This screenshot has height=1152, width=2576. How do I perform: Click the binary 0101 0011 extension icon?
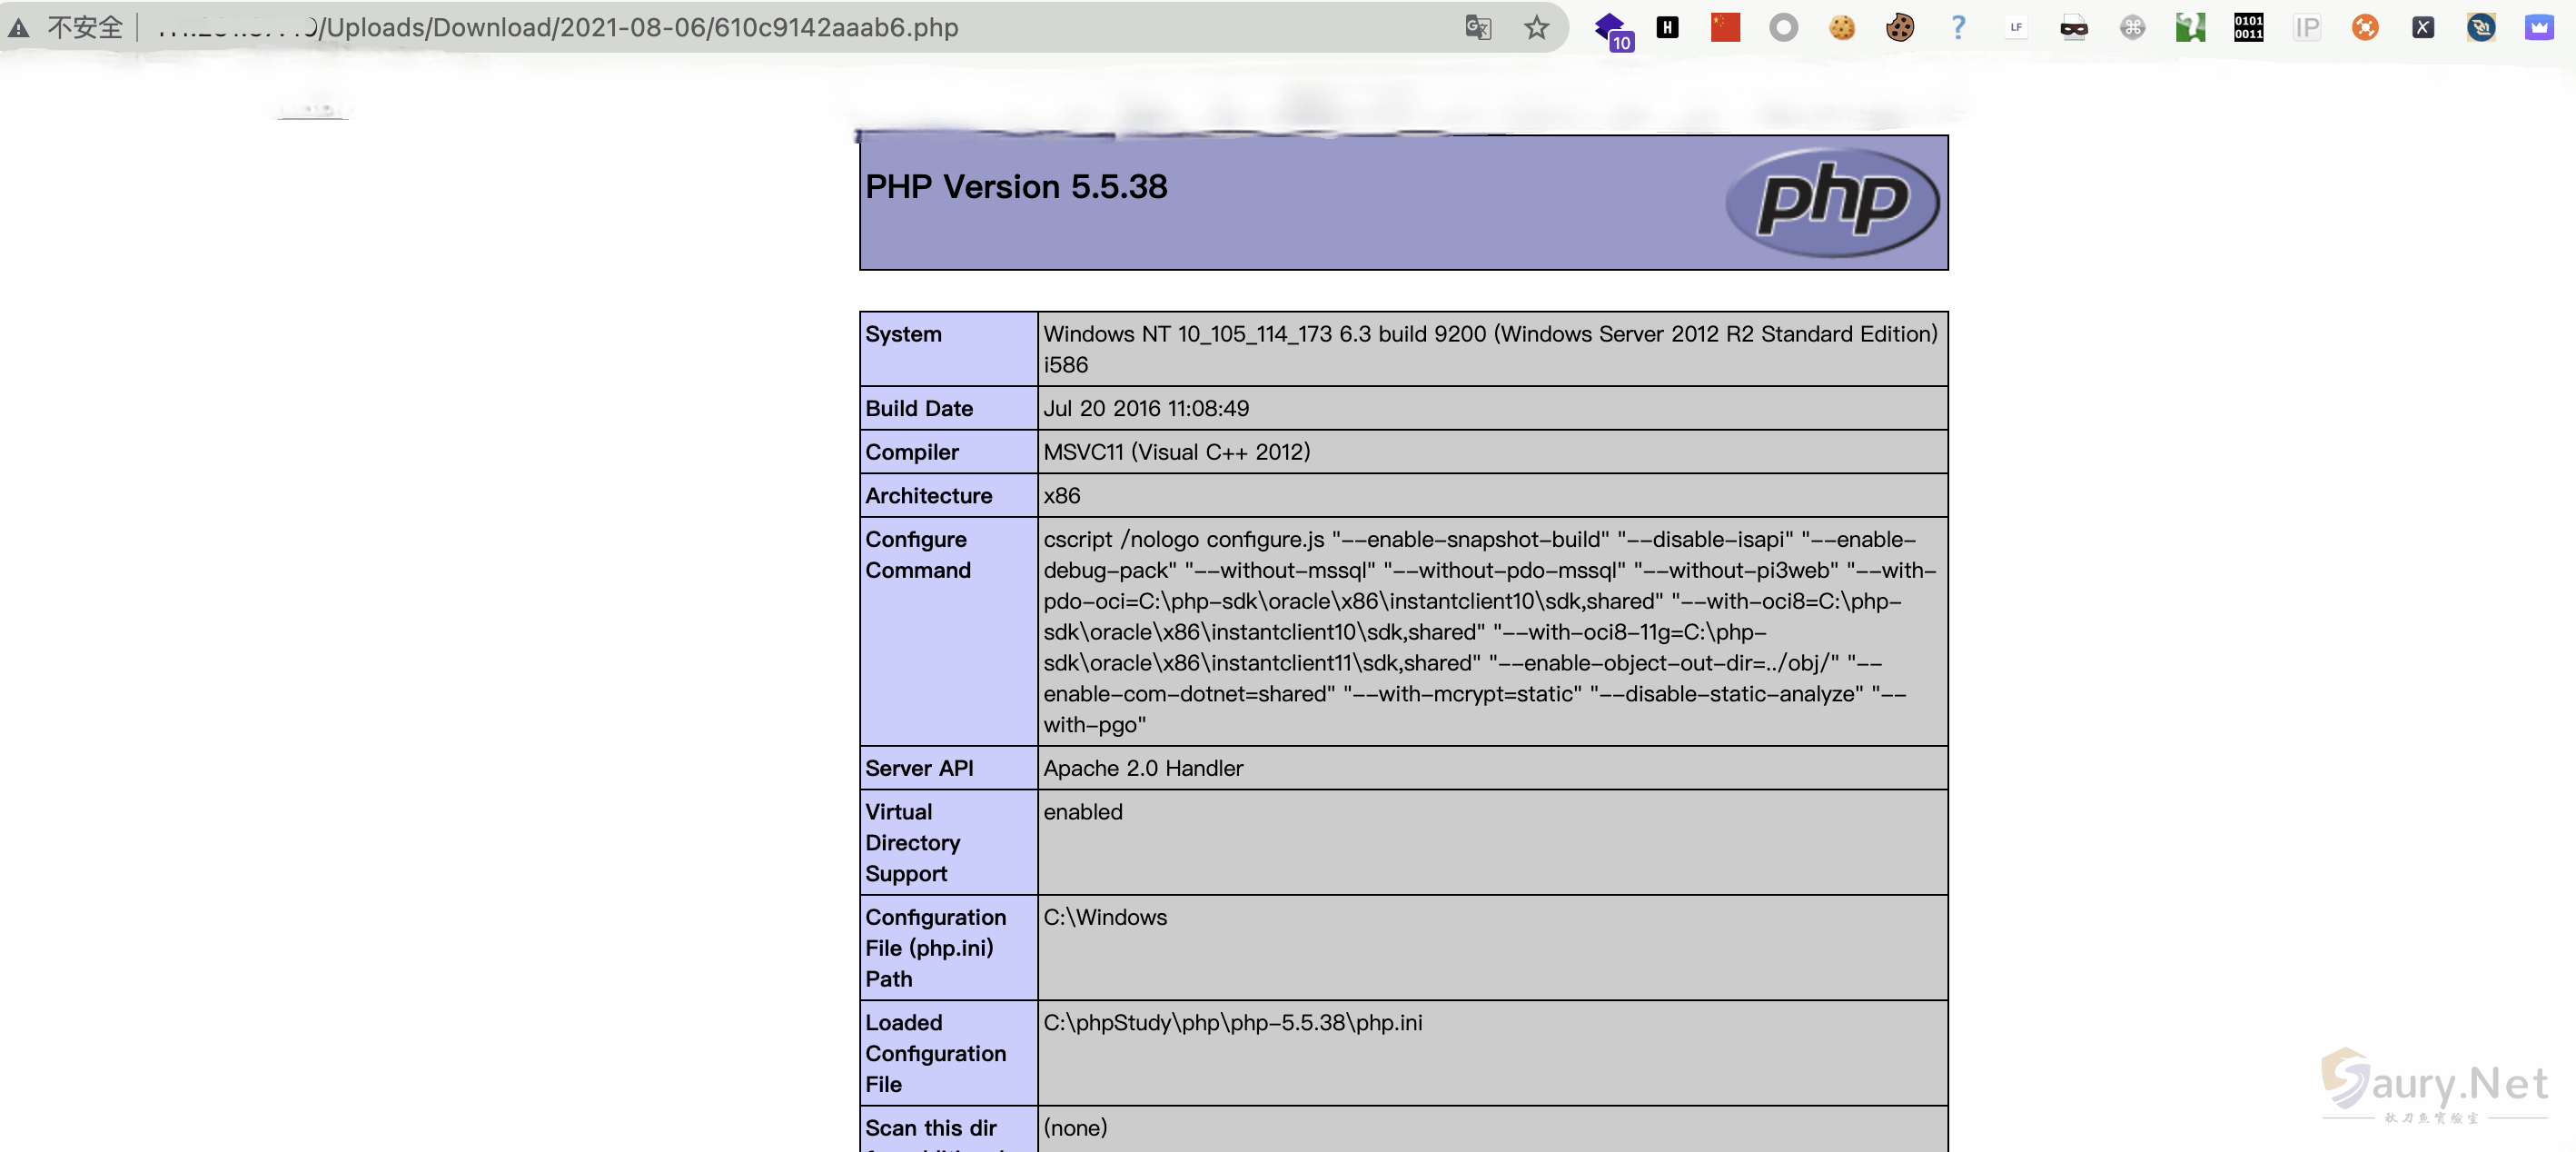[x=2248, y=27]
